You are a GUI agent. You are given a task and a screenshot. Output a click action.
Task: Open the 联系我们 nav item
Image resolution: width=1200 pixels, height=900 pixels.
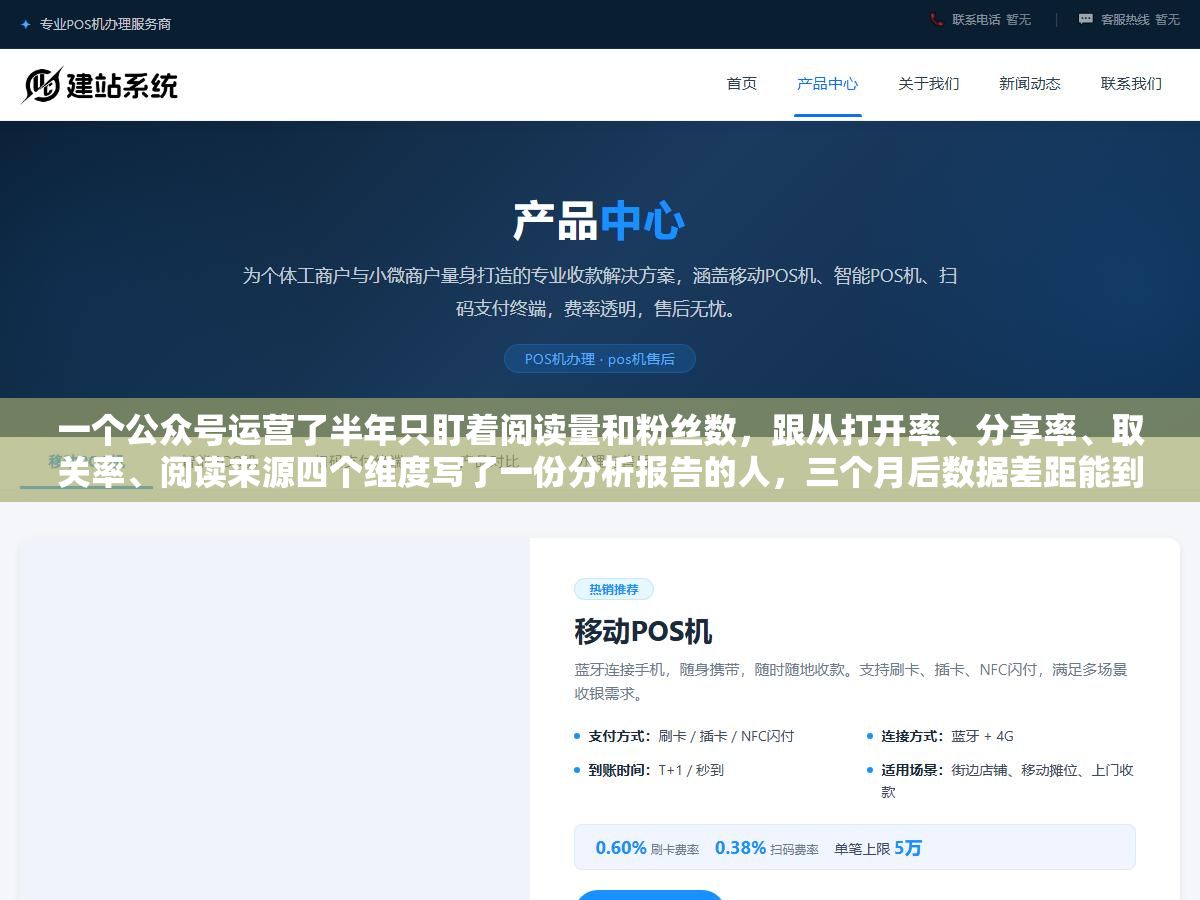click(x=1131, y=84)
